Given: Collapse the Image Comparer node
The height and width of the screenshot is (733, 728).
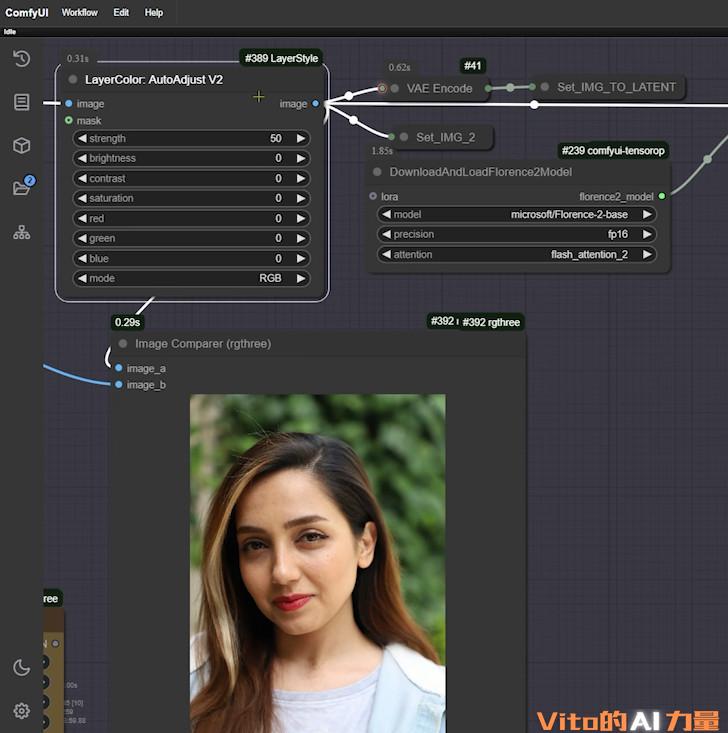Looking at the screenshot, I should click(123, 344).
